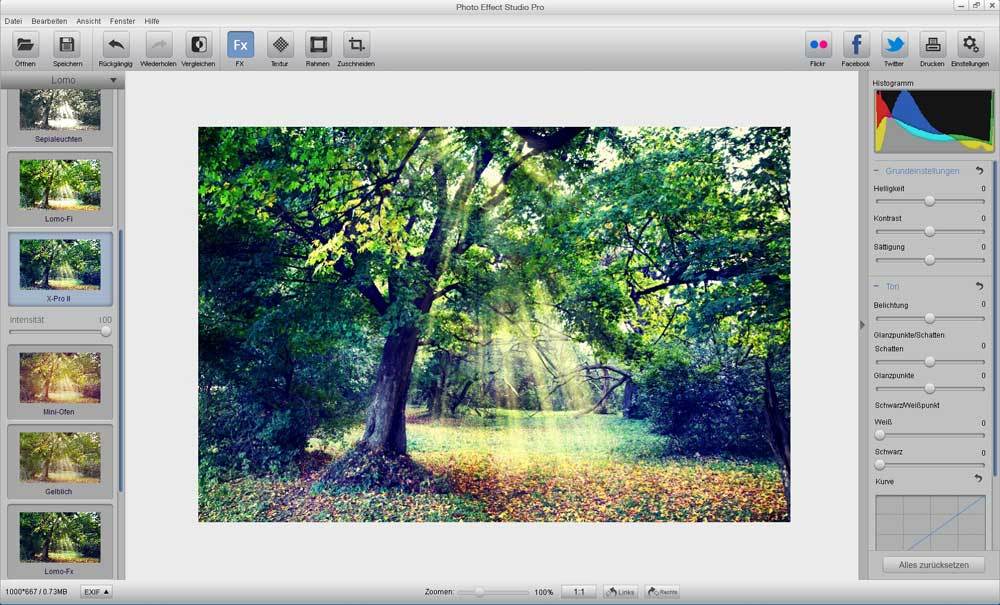Share the photo to Flickr
Viewport: 1000px width, 605px height.
click(x=818, y=45)
